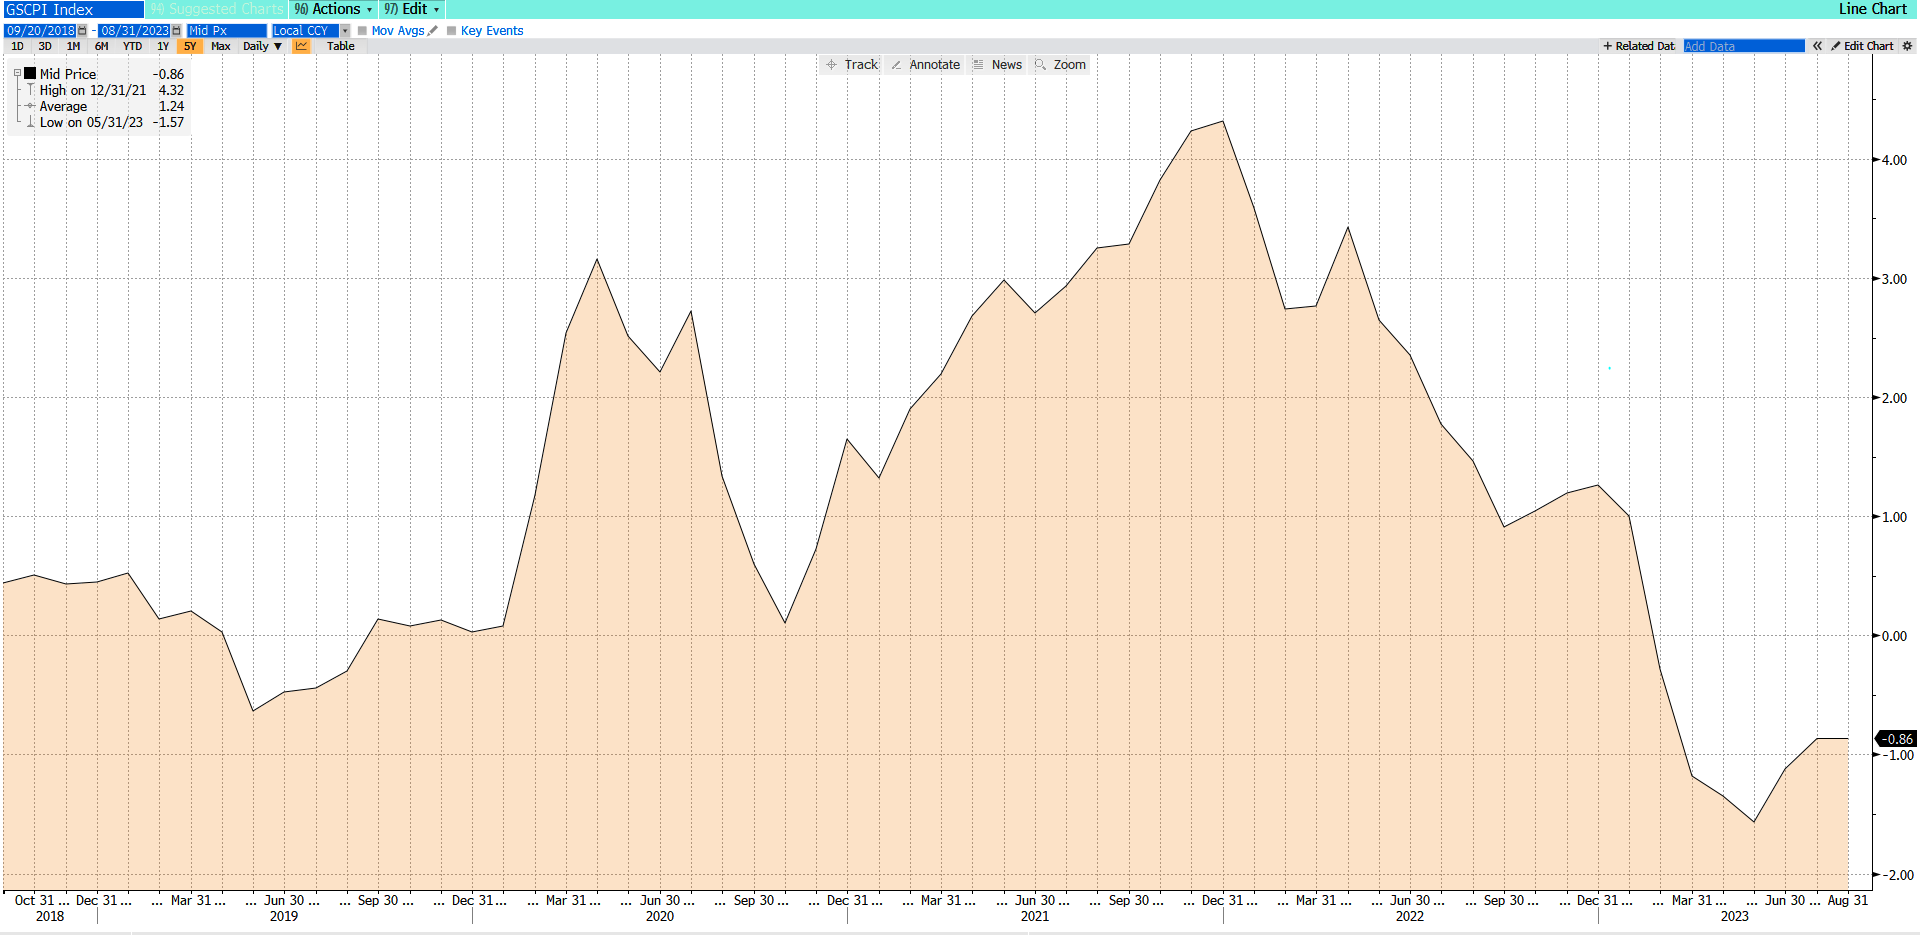Click the black Mid Price color swatch

[x=30, y=74]
